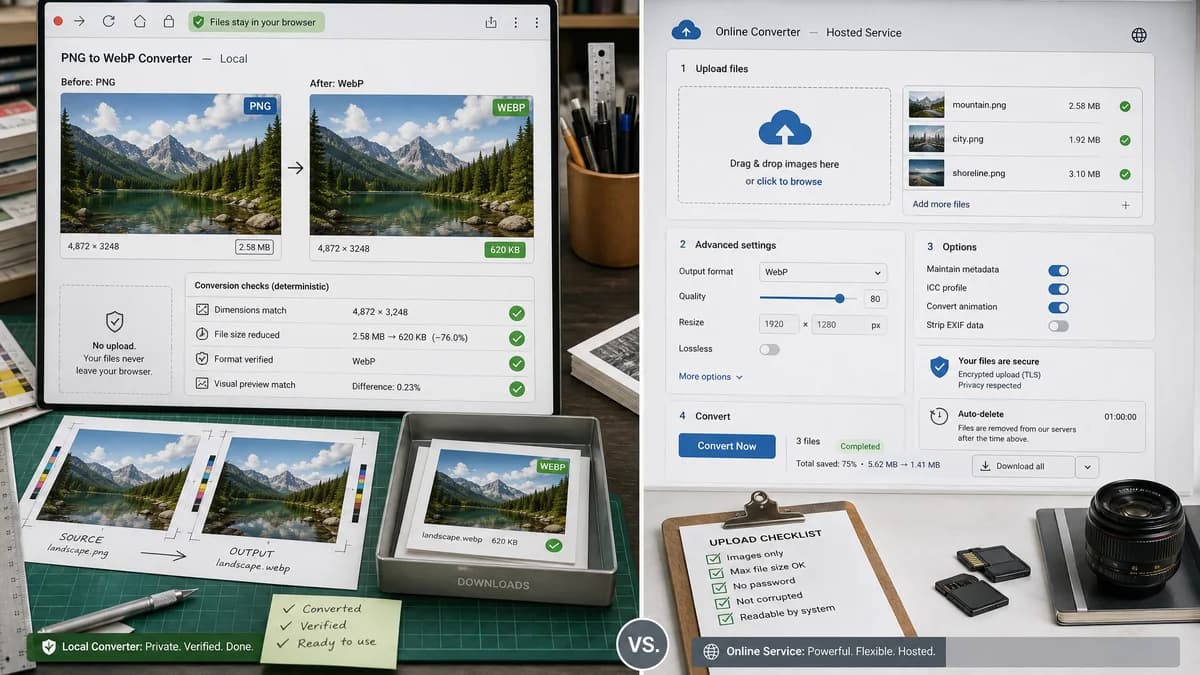The height and width of the screenshot is (675, 1200).
Task: Click the 'Your files are secure' shield icon
Action: 939,367
